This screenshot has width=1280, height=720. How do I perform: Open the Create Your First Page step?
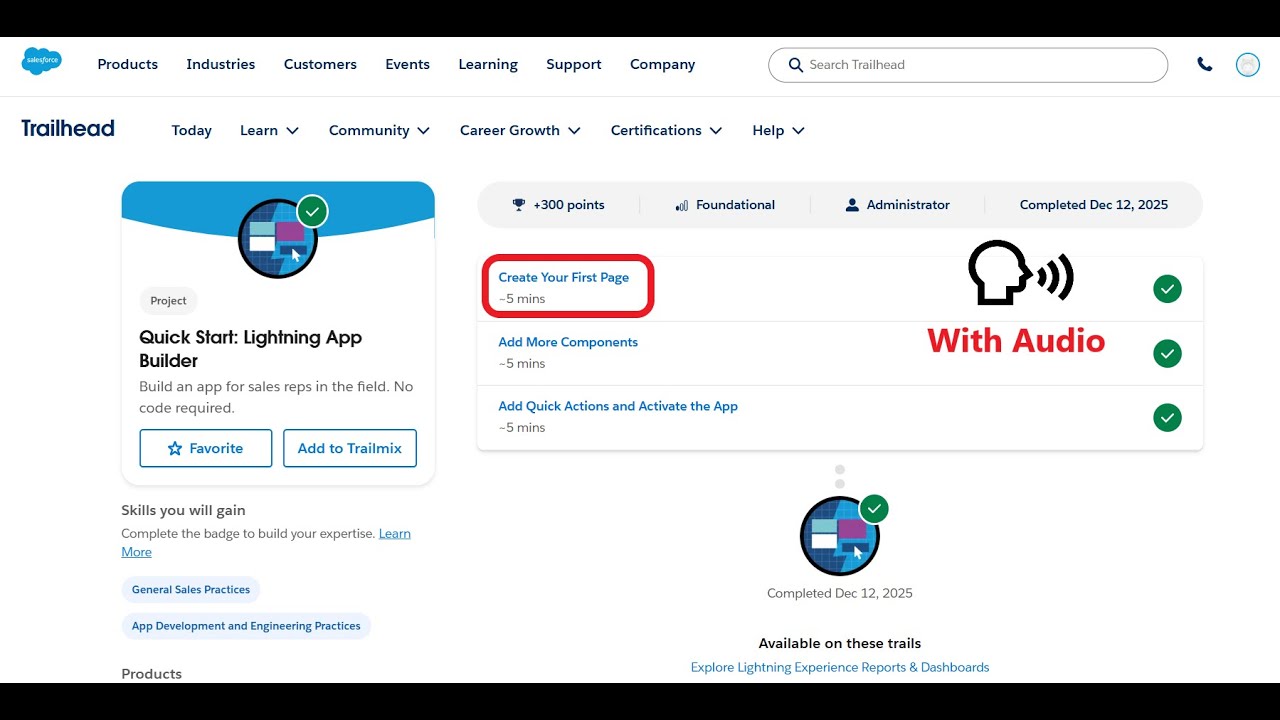tap(564, 277)
